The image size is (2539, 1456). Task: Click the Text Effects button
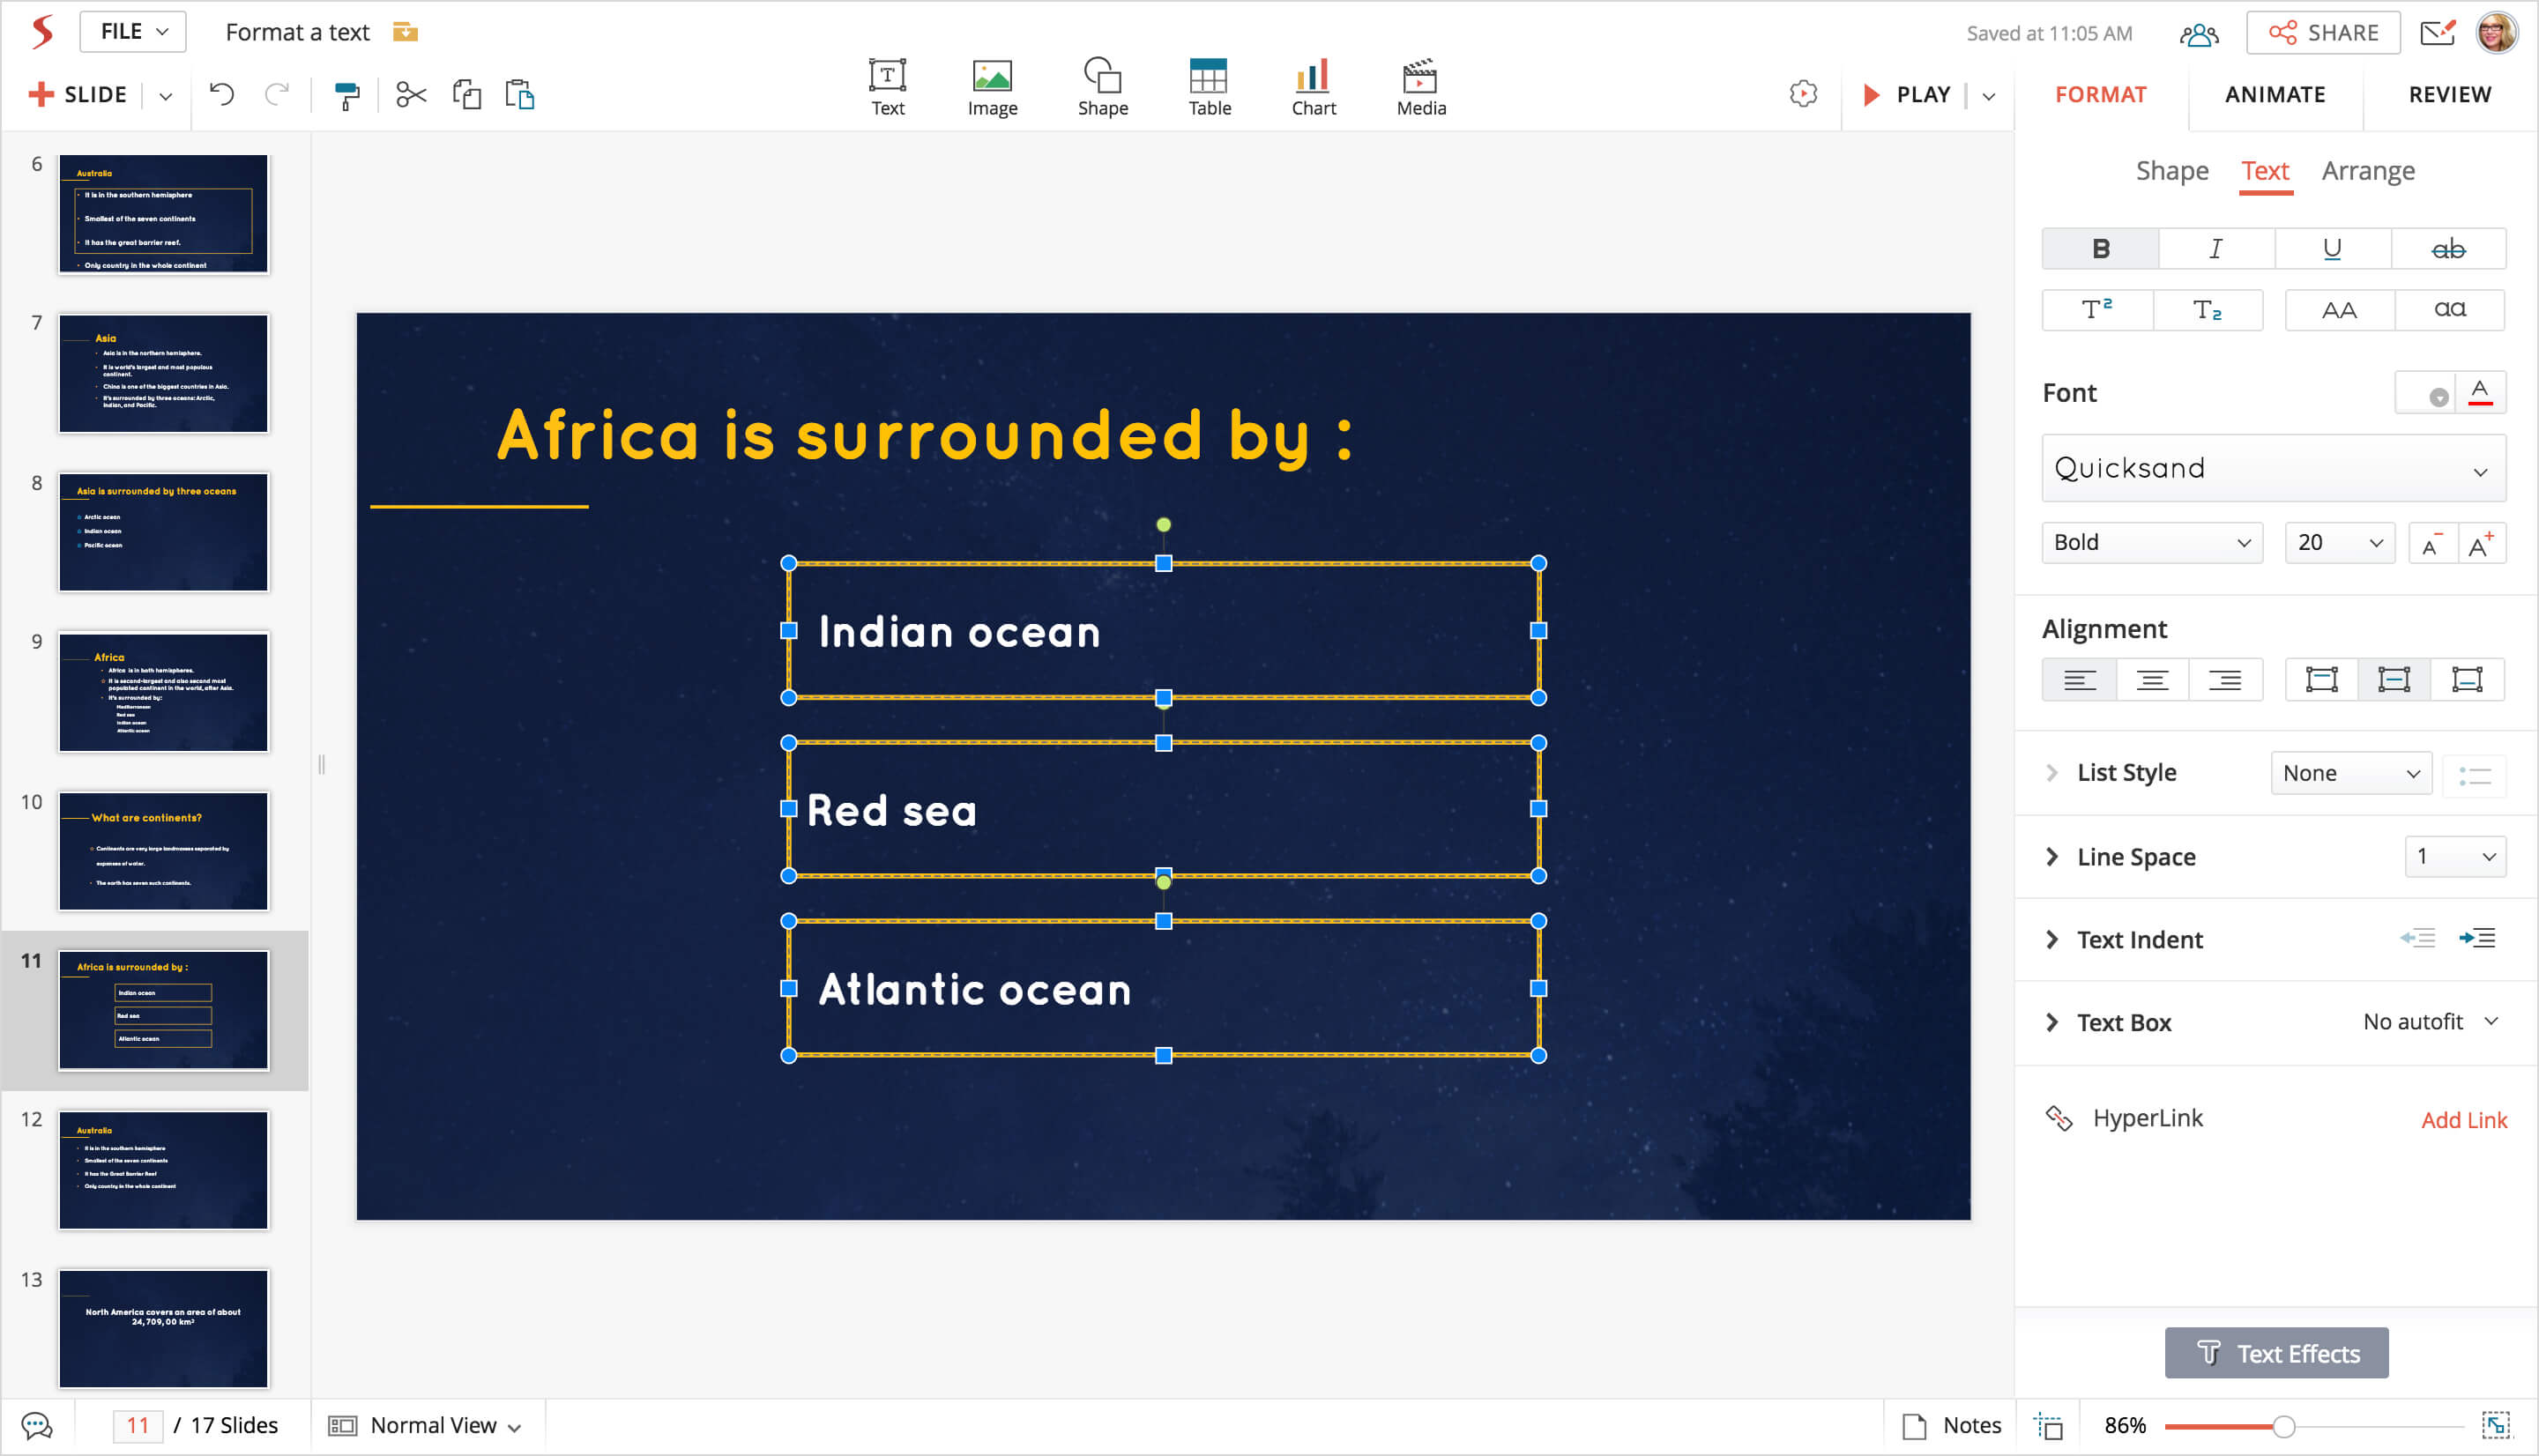click(x=2276, y=1353)
